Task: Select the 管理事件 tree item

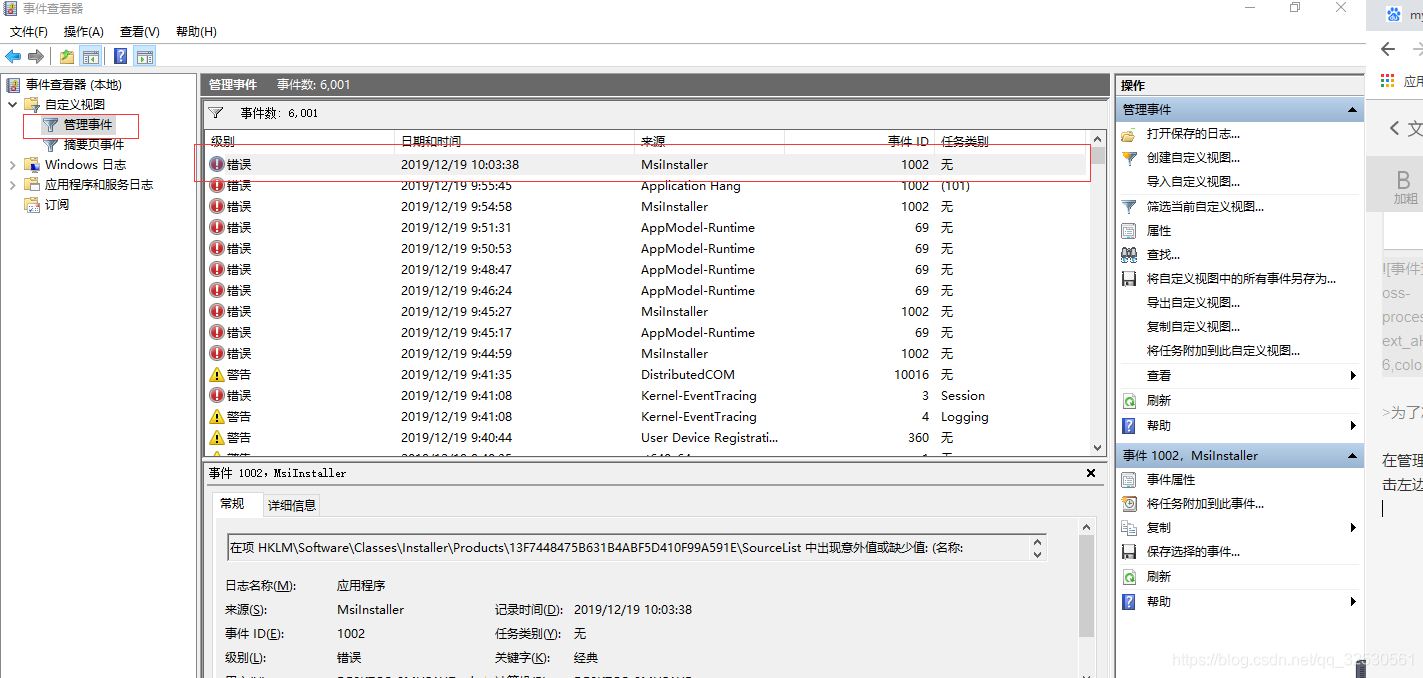Action: click(x=88, y=125)
